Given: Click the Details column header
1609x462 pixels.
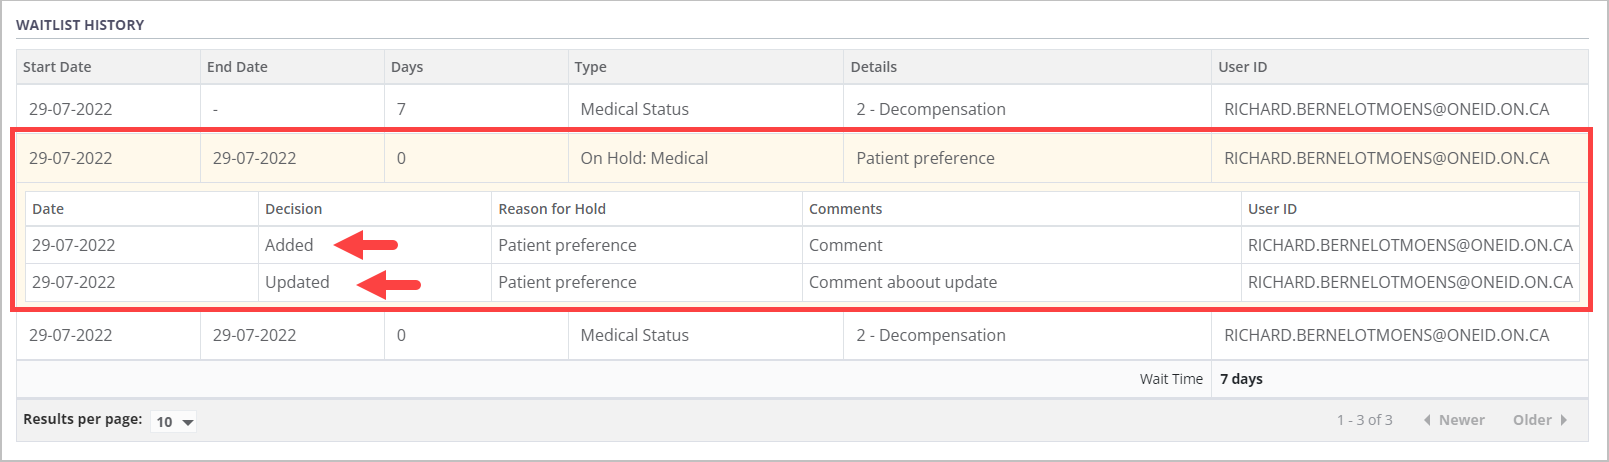Looking at the screenshot, I should (x=873, y=67).
